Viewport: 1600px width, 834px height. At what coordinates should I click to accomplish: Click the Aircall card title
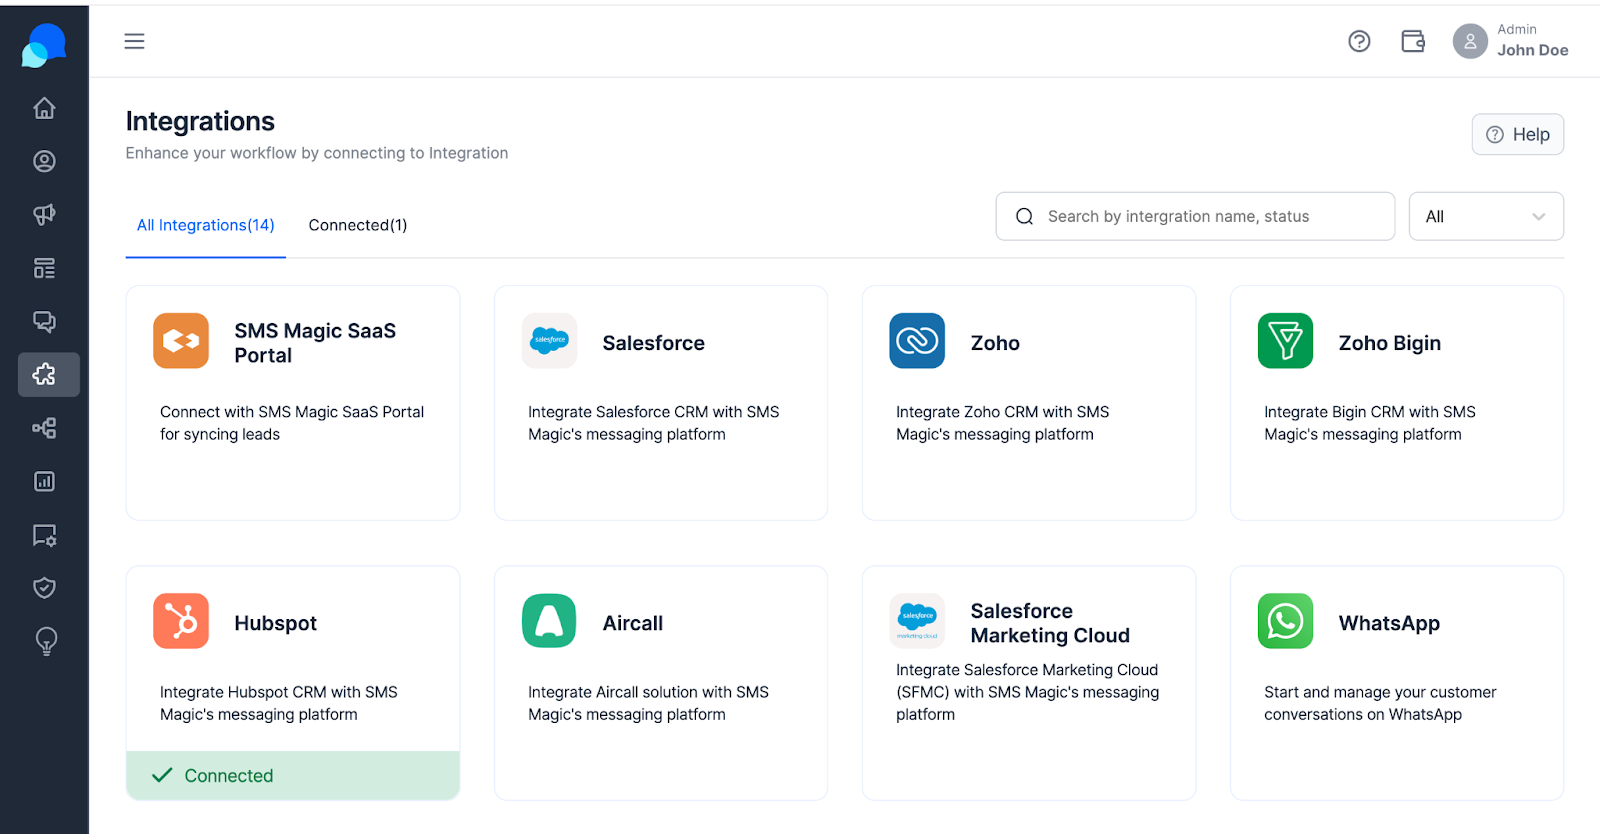coord(633,623)
